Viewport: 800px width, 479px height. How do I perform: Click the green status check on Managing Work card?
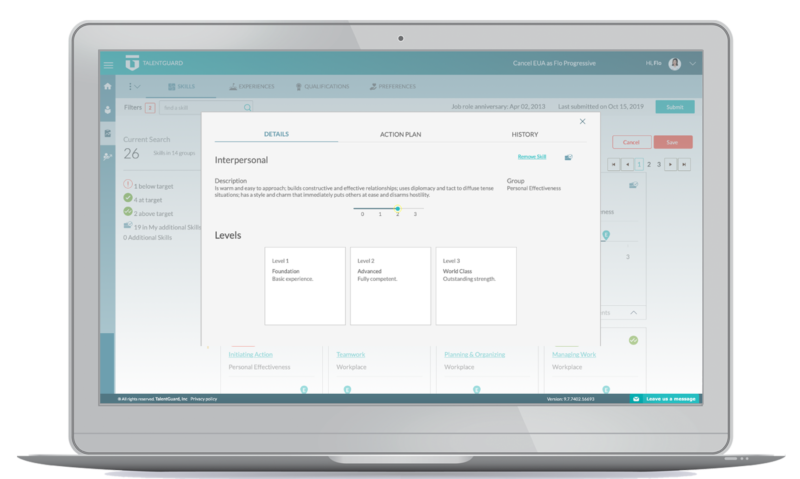click(x=633, y=340)
